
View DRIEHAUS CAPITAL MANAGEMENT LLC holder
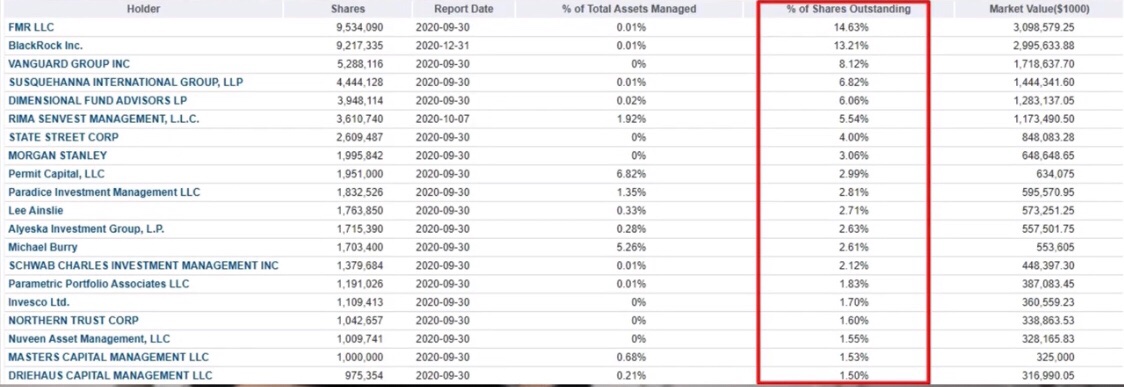coord(110,376)
